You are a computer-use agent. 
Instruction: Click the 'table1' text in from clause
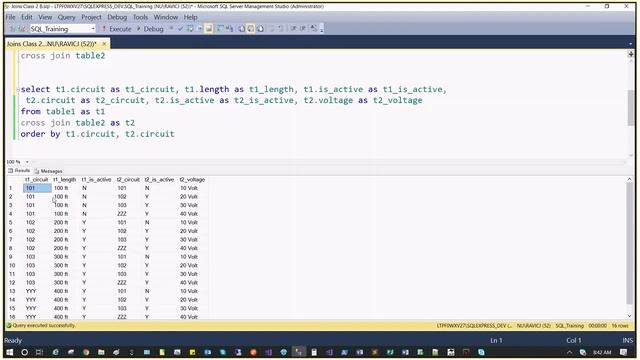click(60, 111)
